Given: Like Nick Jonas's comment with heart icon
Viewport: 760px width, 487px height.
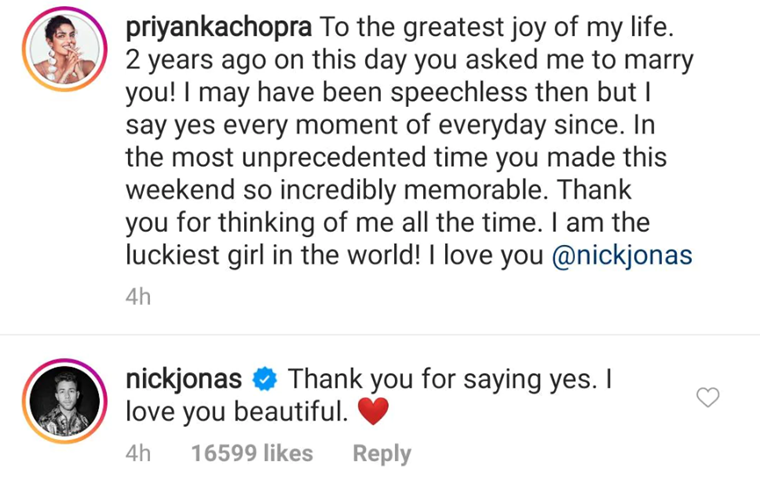Looking at the screenshot, I should point(707,398).
